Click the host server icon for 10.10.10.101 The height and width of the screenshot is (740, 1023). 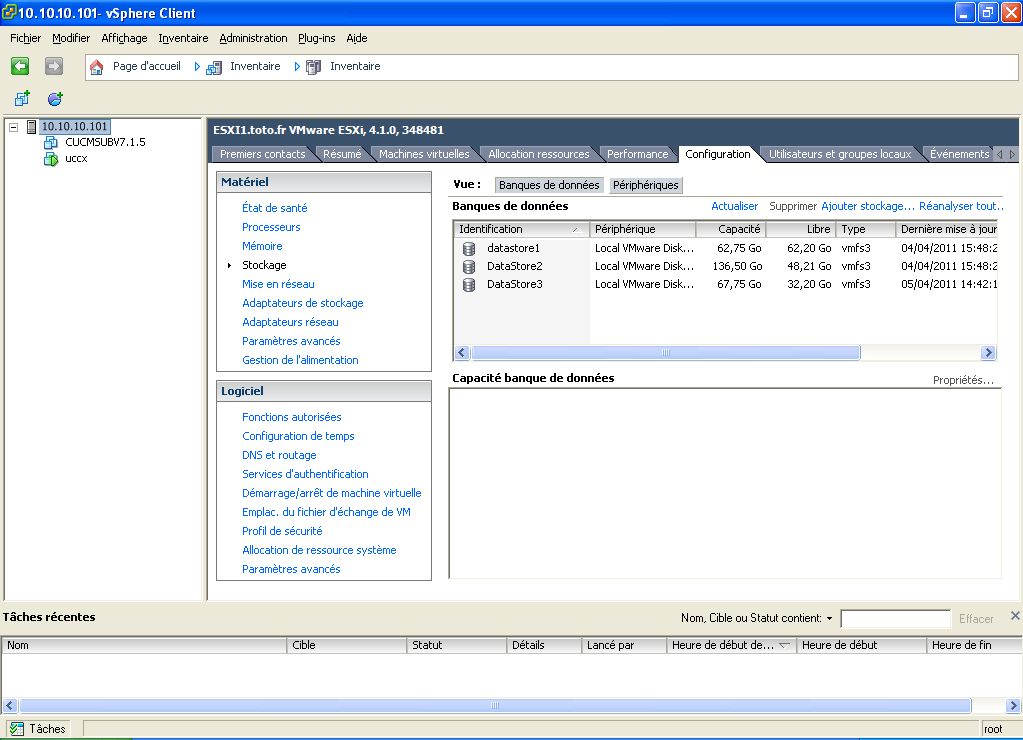31,127
